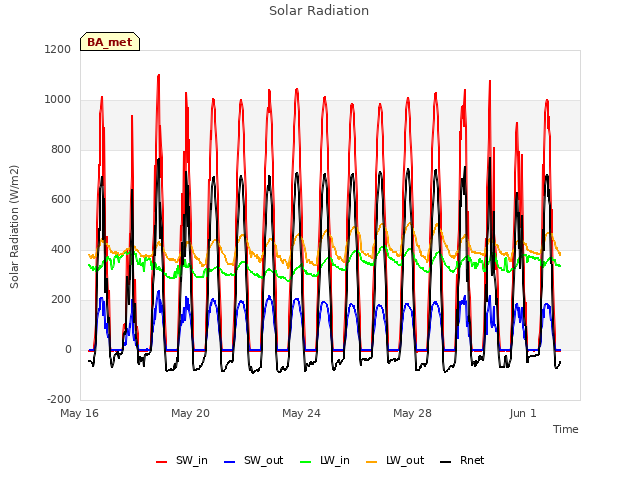
Task: Click the Time axis label
Action: tap(566, 429)
